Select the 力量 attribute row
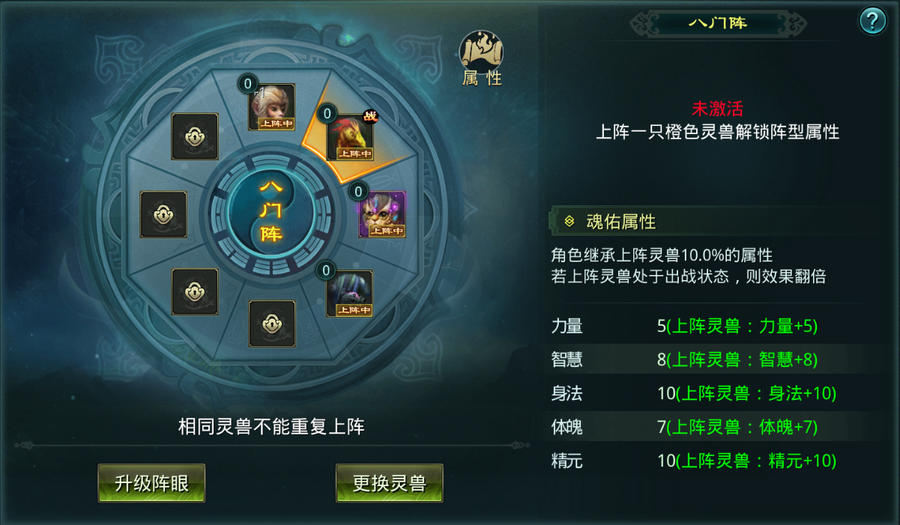Image resolution: width=900 pixels, height=525 pixels. (717, 326)
